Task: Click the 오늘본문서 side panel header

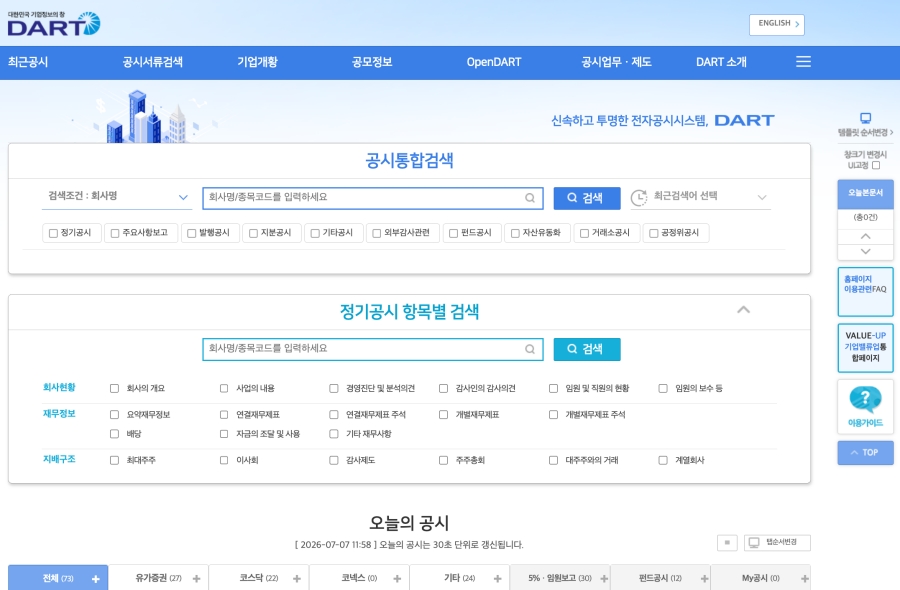Action: 865,193
